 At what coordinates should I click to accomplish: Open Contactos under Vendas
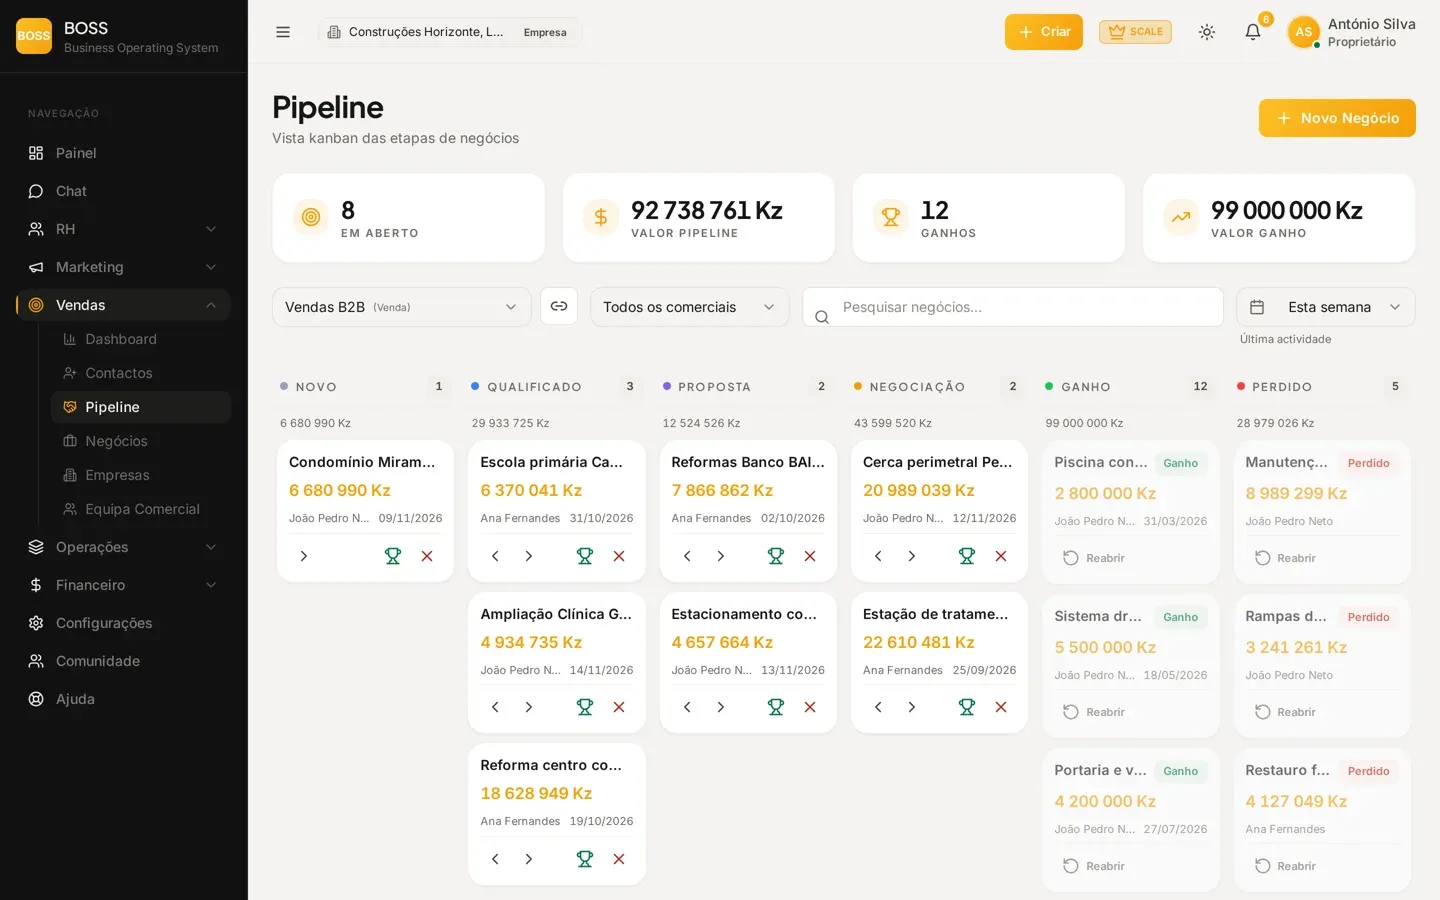(x=141, y=373)
